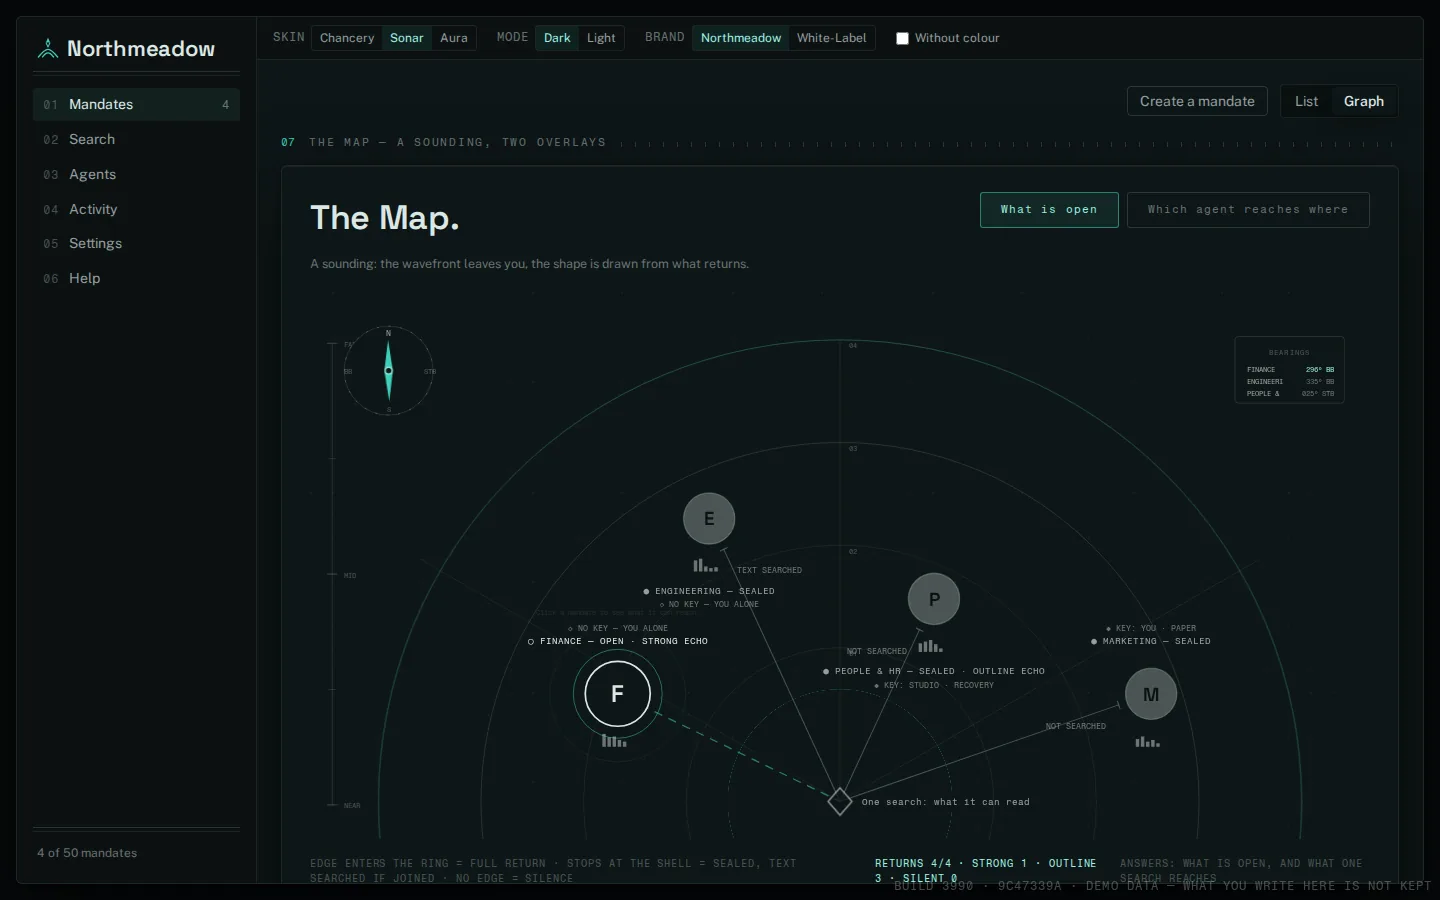1440x900 pixels.
Task: Choose the Sonar skin option
Action: (407, 38)
